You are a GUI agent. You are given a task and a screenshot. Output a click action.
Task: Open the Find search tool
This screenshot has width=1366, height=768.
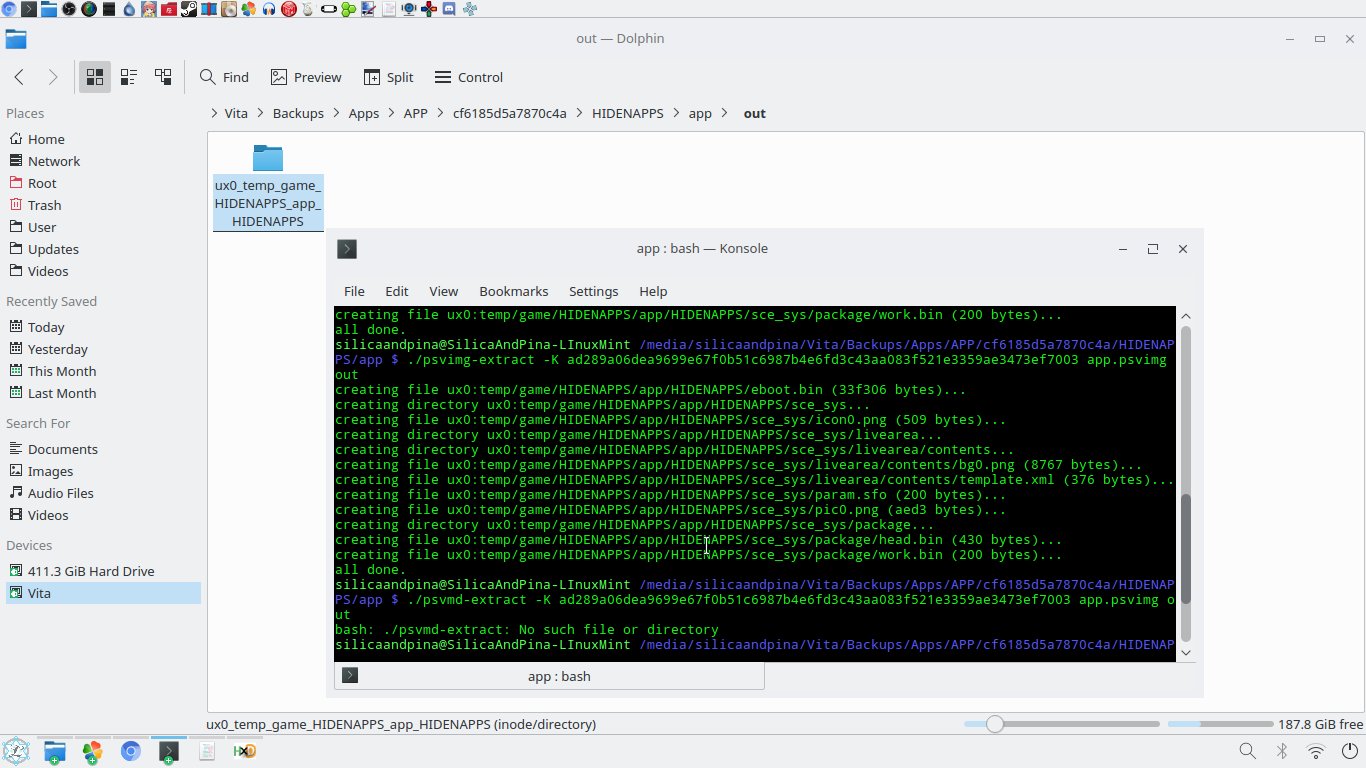(x=224, y=77)
